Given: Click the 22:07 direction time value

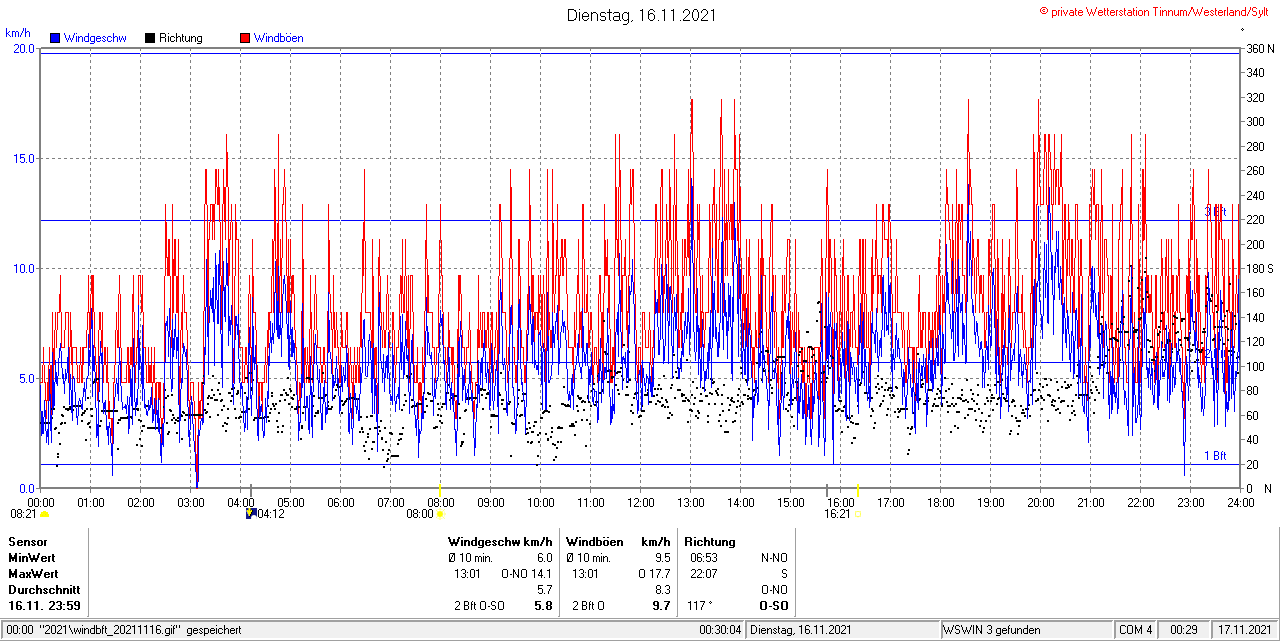Looking at the screenshot, I should coord(704,574).
